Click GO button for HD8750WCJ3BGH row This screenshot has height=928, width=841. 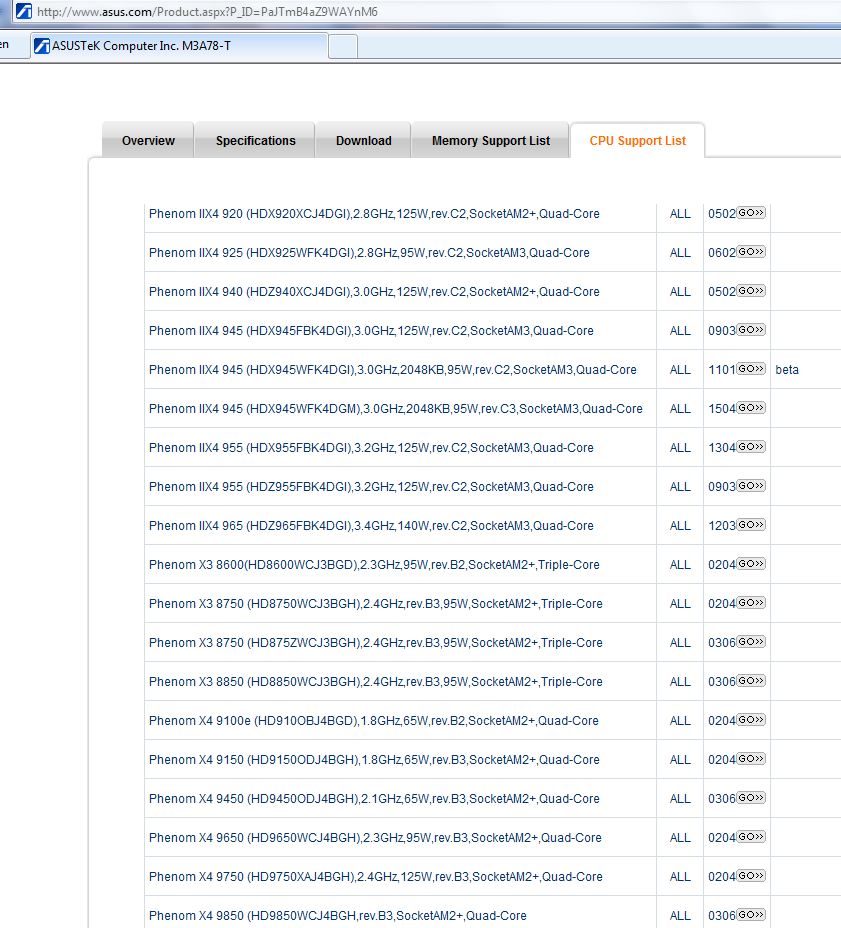click(x=751, y=604)
